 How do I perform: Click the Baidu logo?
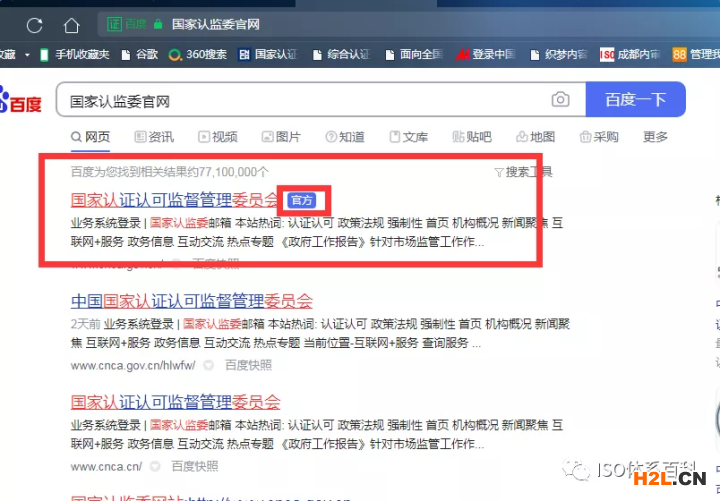click(21, 100)
